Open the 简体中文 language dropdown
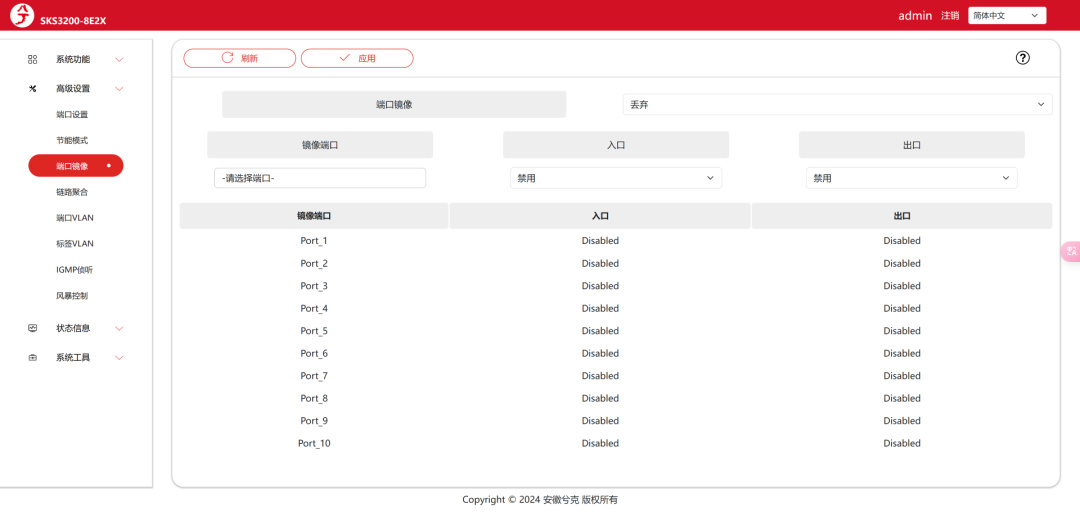Screen dimensions: 1080x512 [1007, 15]
